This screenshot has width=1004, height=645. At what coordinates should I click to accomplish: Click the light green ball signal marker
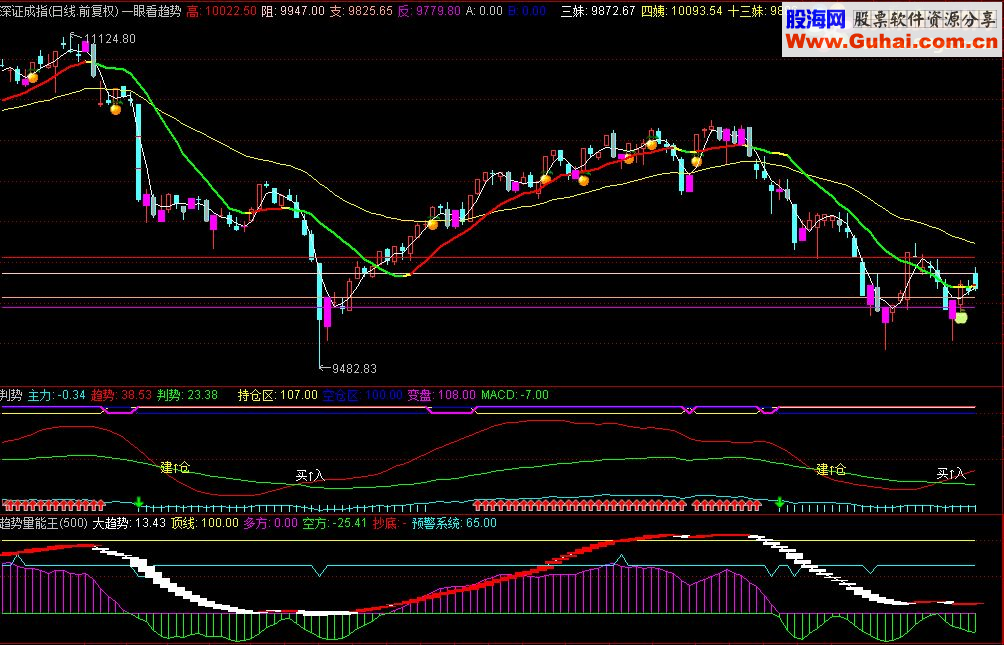tap(961, 317)
